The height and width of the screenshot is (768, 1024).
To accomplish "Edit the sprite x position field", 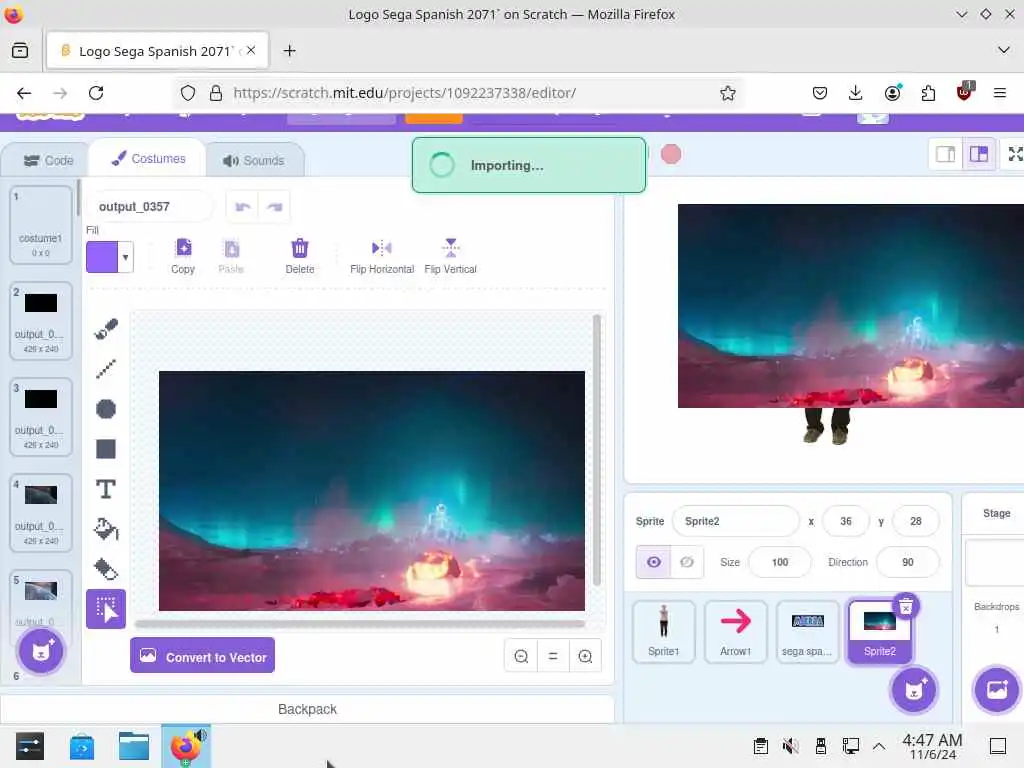I will pyautogui.click(x=846, y=521).
